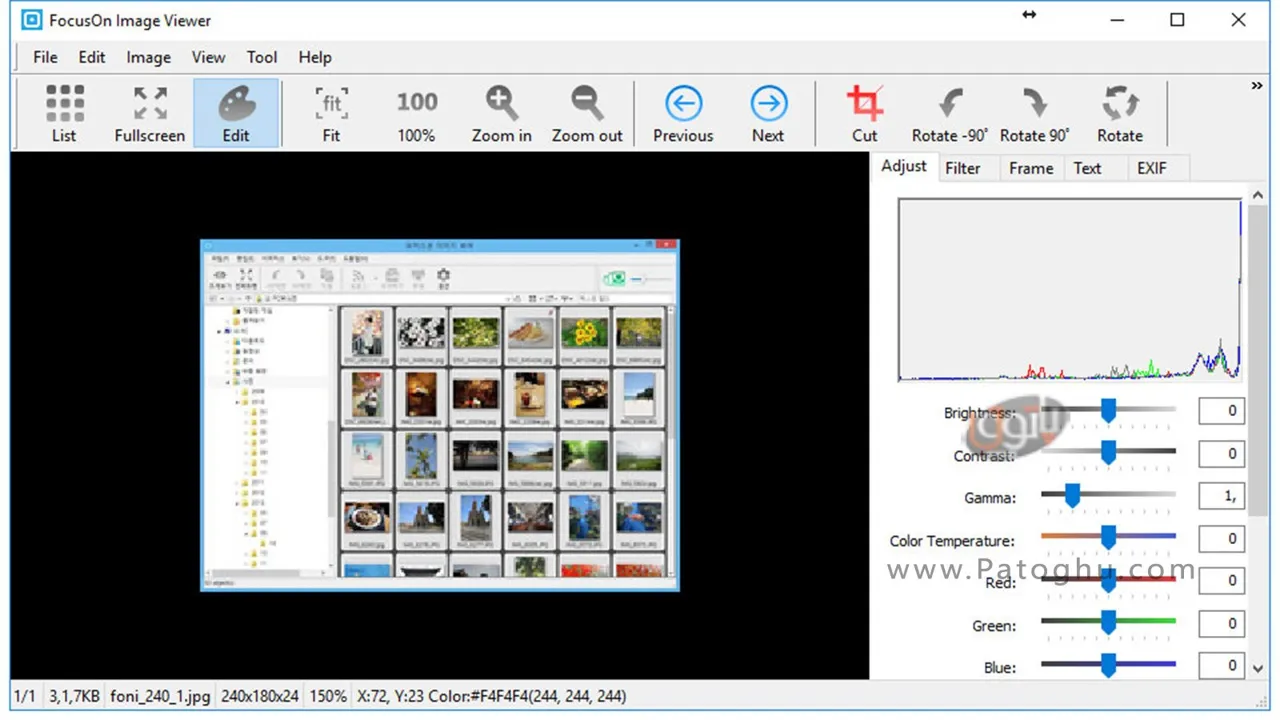Click the 3,1,7KB file size text

point(75,696)
